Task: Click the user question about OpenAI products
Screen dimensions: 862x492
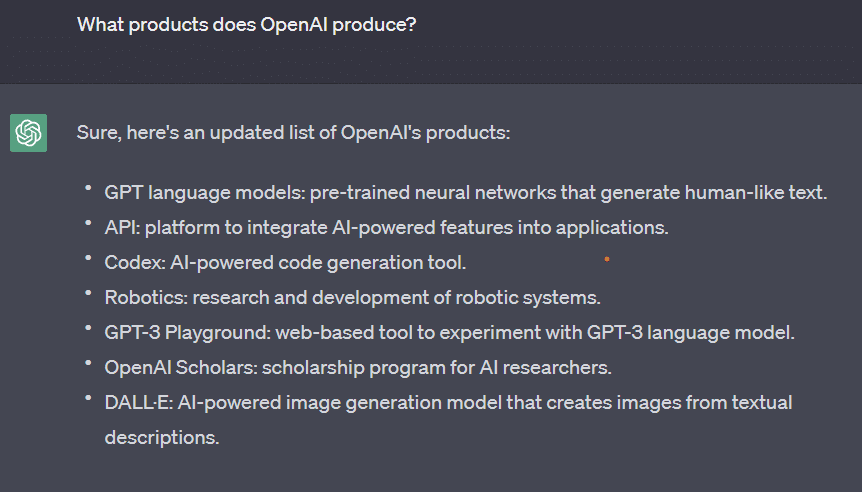Action: 246,25
